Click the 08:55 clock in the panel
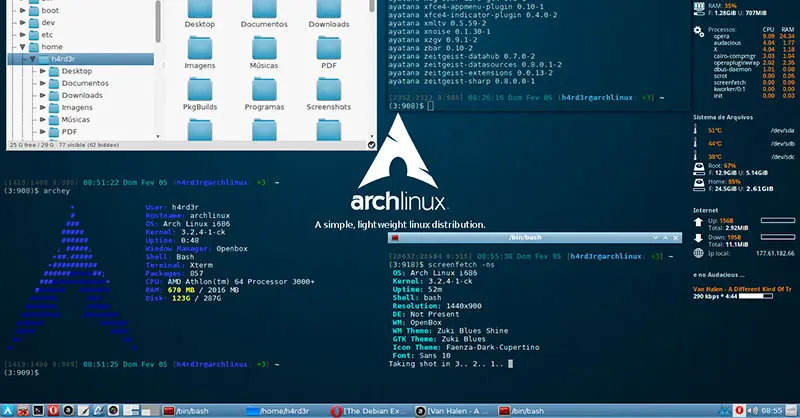 [771, 410]
